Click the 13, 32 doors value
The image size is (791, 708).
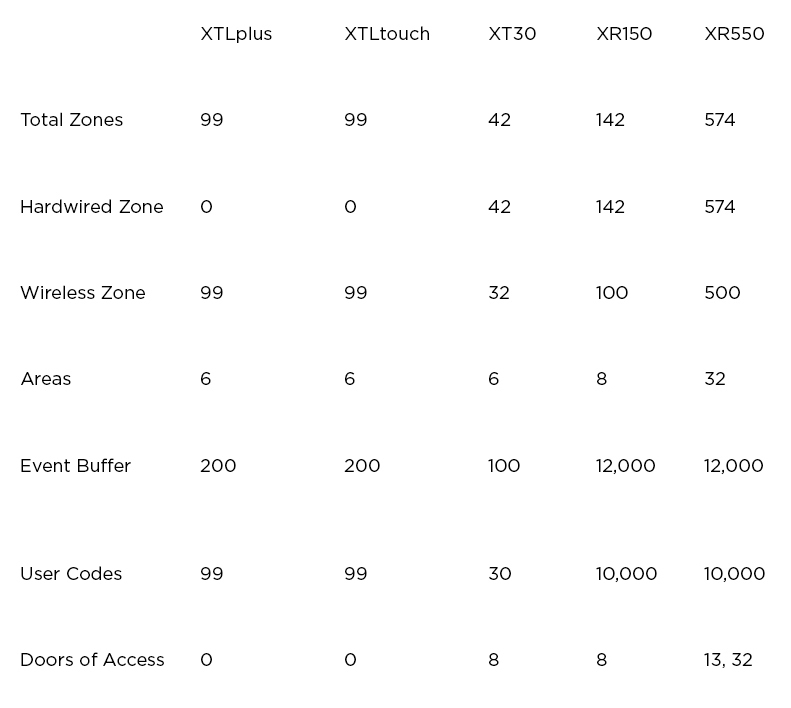point(728,660)
